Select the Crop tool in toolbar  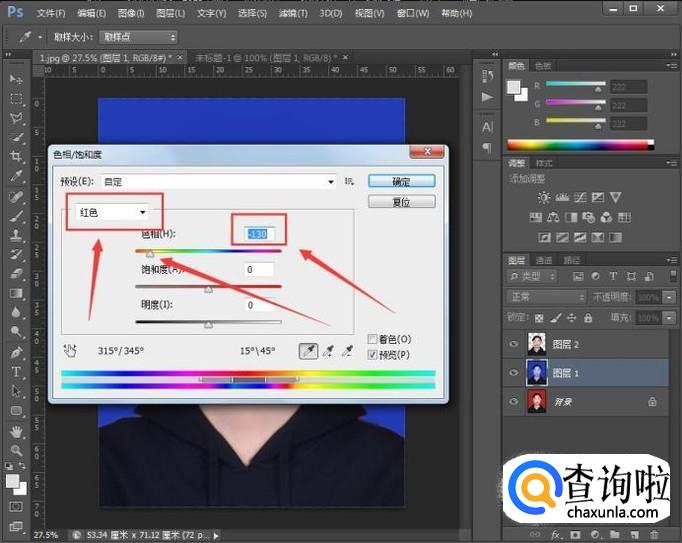[x=16, y=157]
